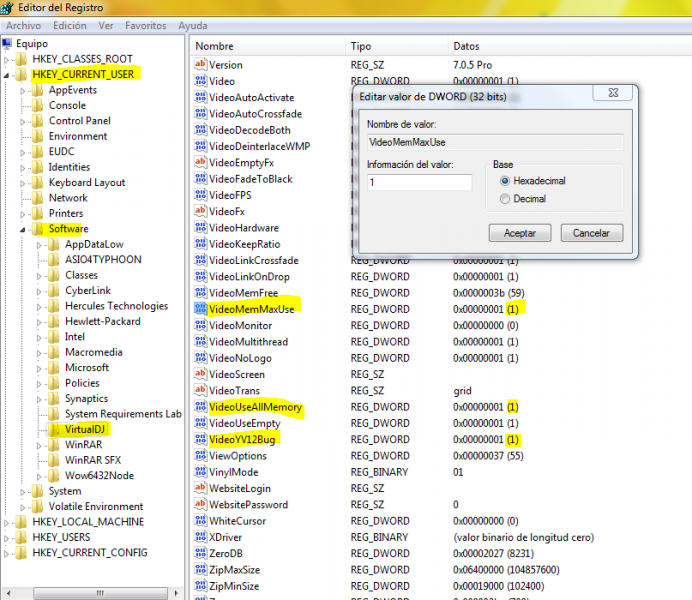Viewport: 692px width, 600px height.
Task: Open the Edición menu
Action: click(x=70, y=26)
